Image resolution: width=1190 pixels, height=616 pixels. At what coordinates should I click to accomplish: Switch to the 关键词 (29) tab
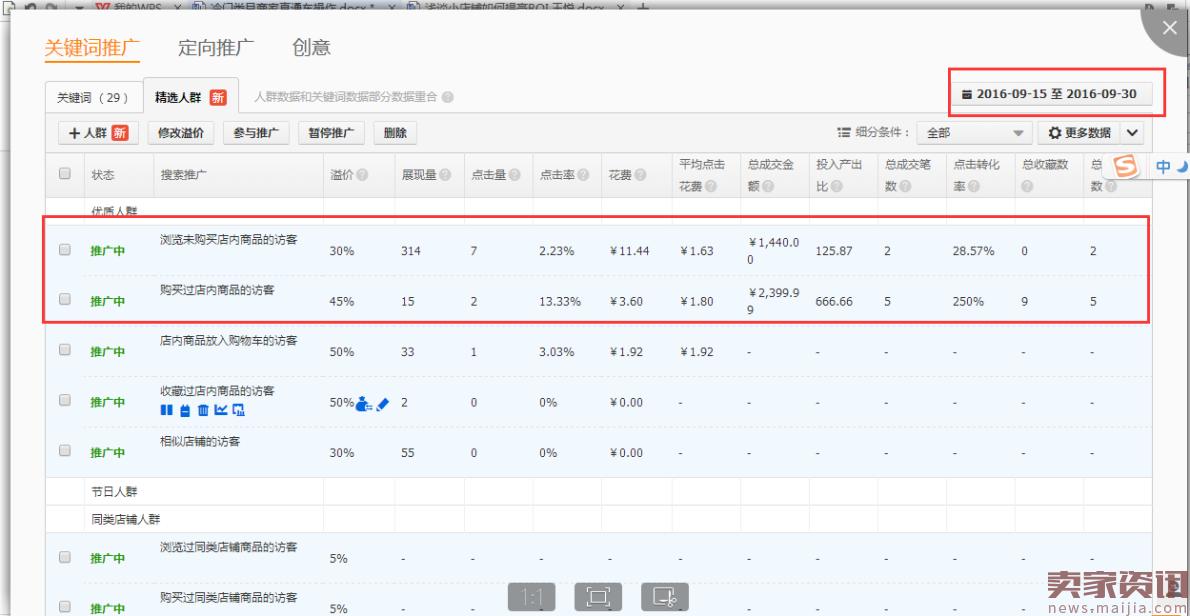pyautogui.click(x=93, y=98)
